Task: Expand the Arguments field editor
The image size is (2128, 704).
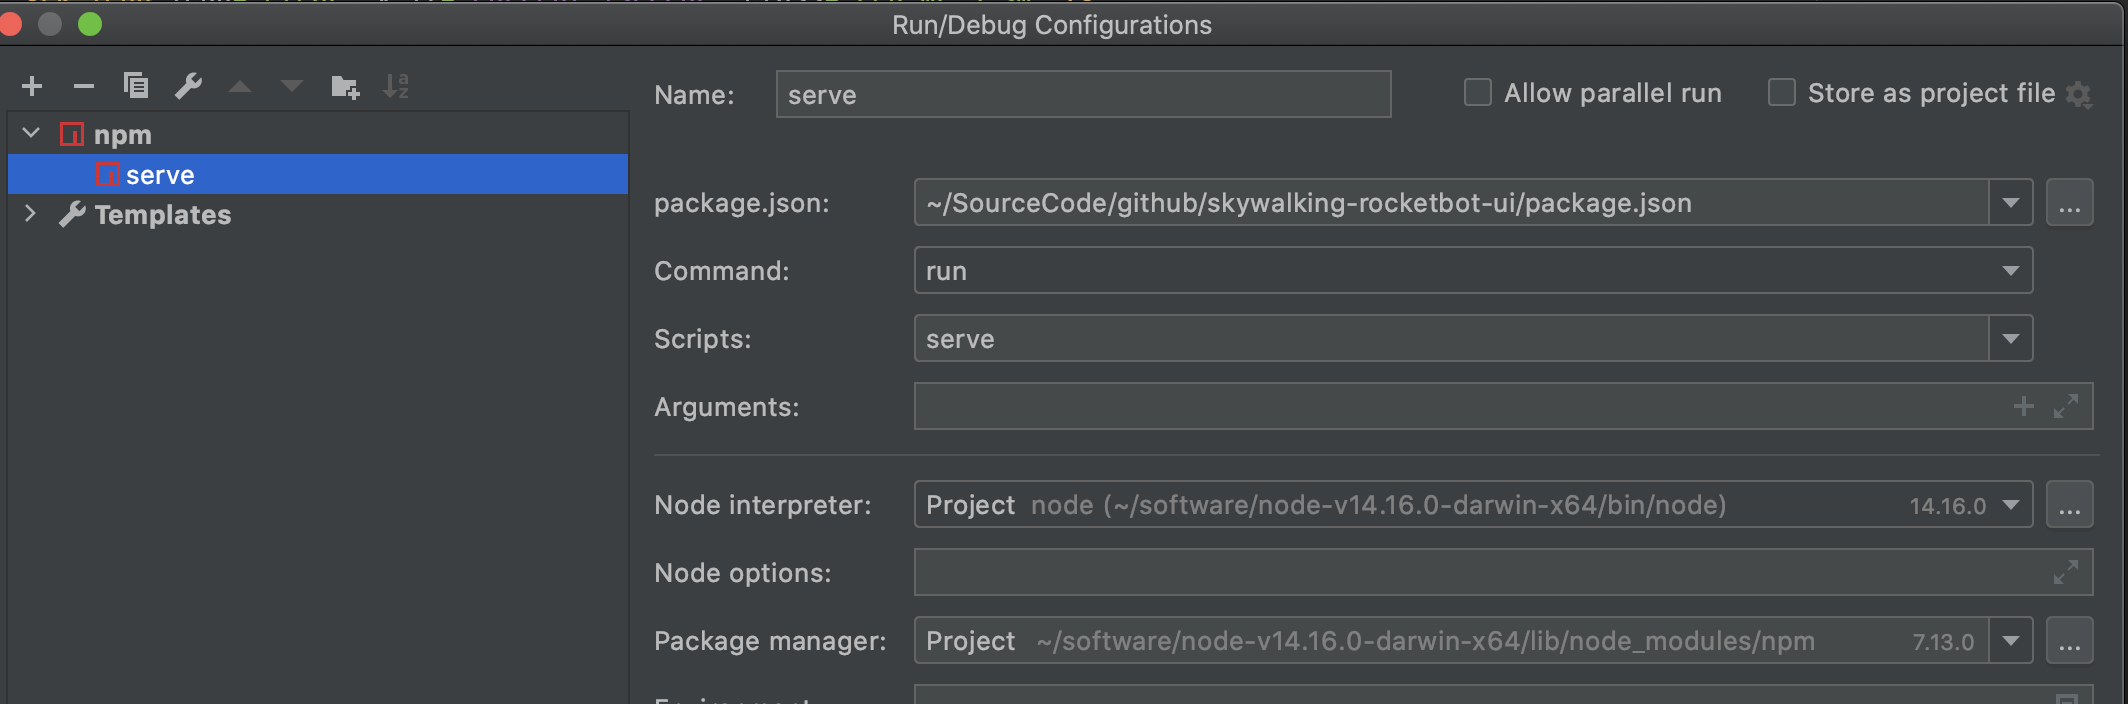Action: pos(2066,406)
